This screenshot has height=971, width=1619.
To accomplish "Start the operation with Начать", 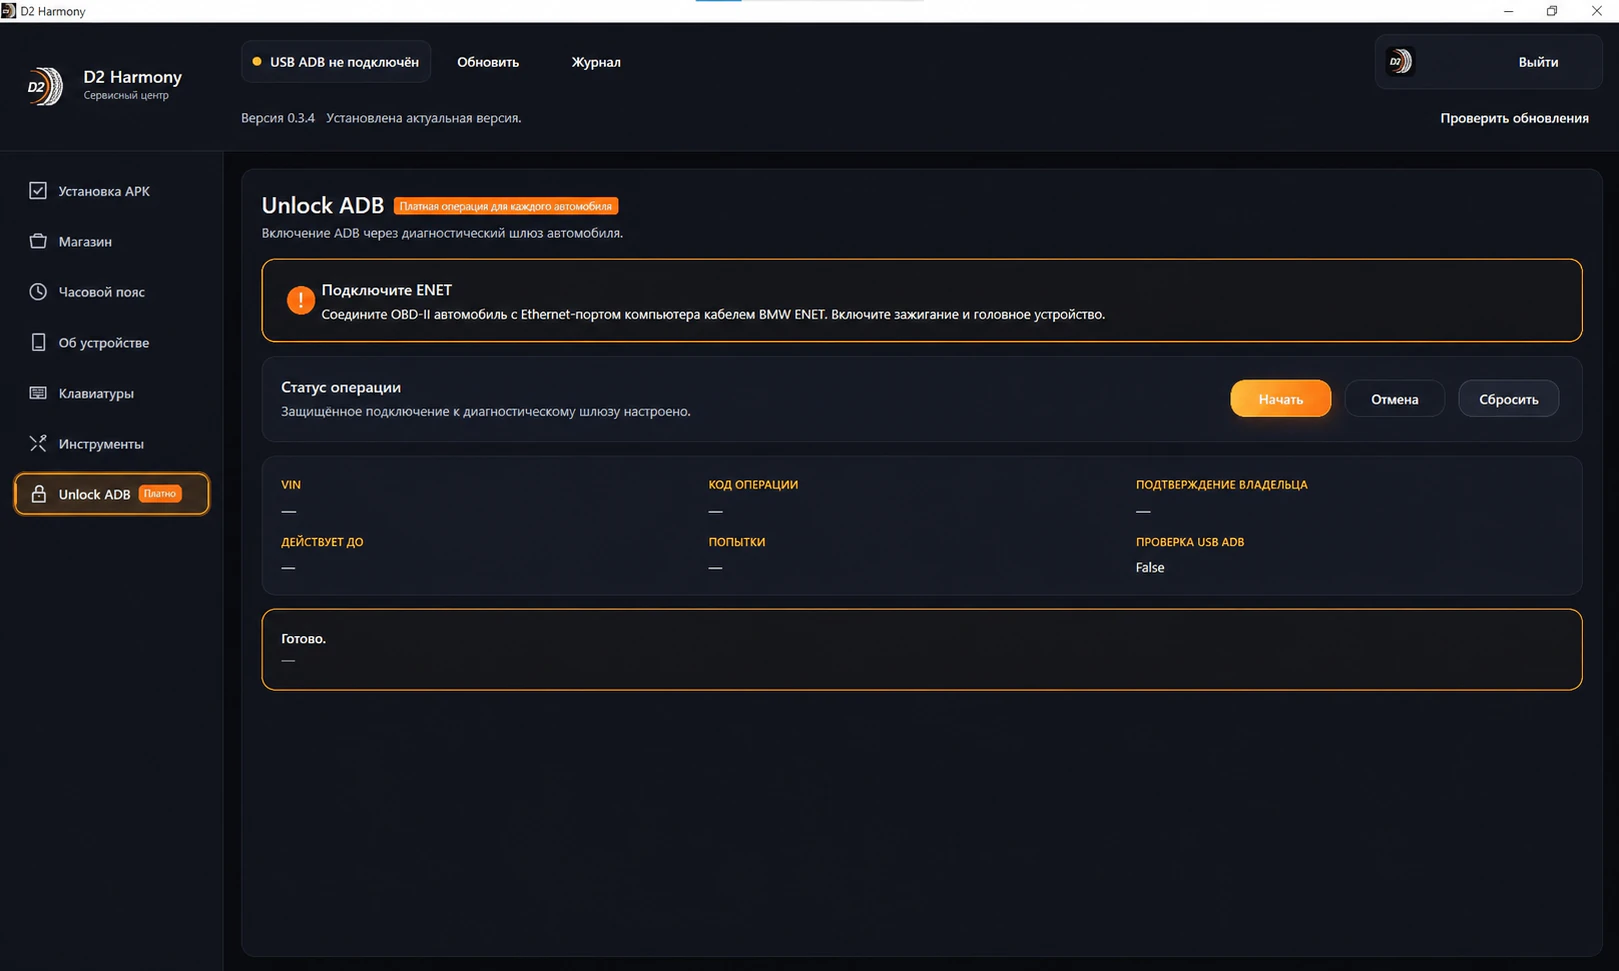I will point(1280,399).
